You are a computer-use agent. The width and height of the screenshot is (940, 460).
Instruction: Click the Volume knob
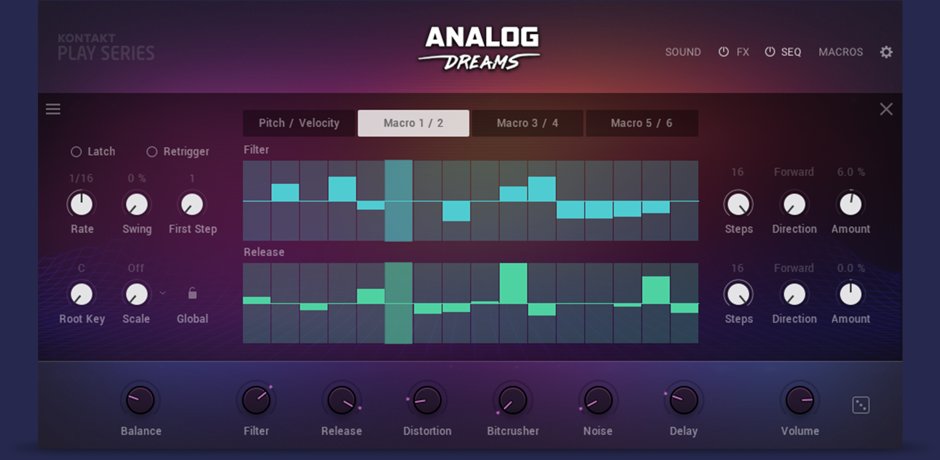coord(800,400)
